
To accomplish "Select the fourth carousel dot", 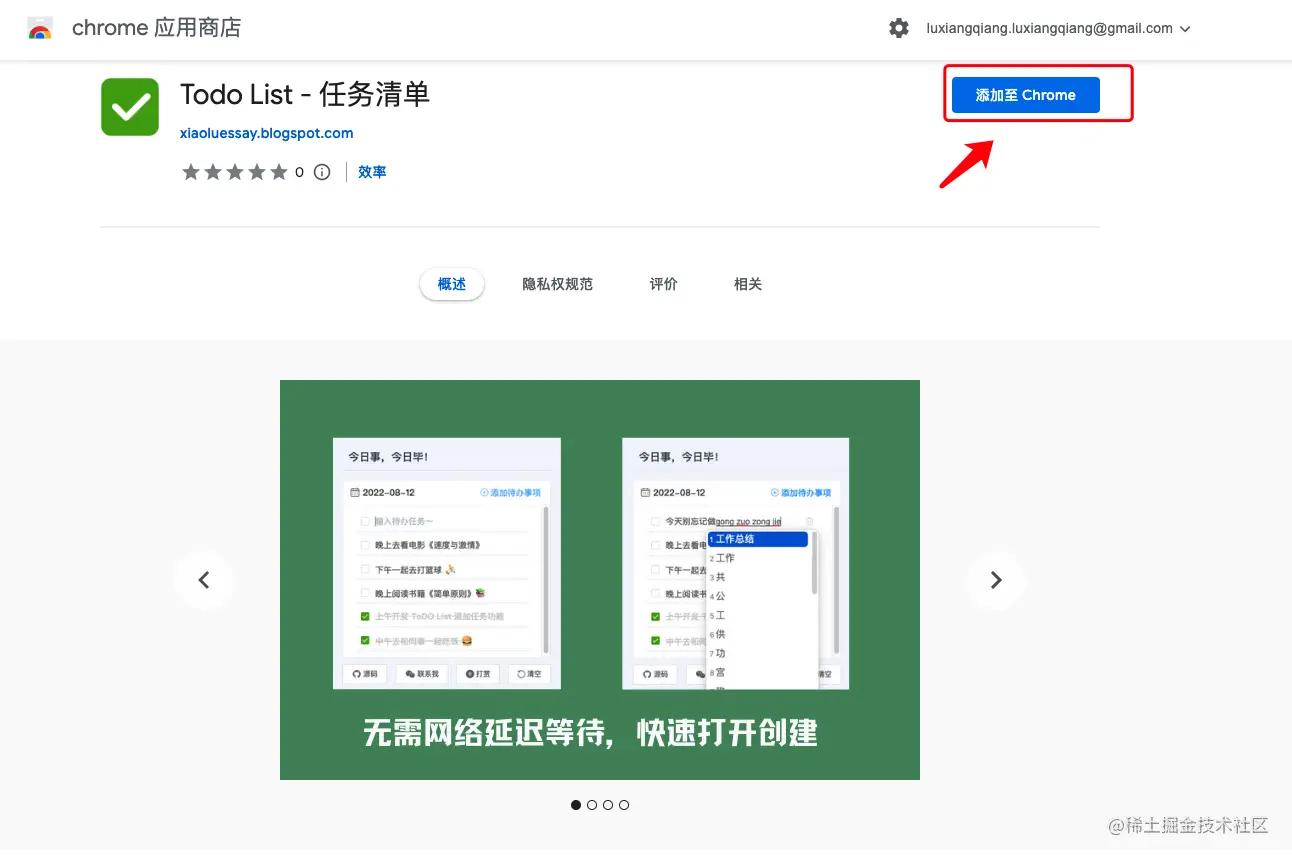I will point(624,805).
